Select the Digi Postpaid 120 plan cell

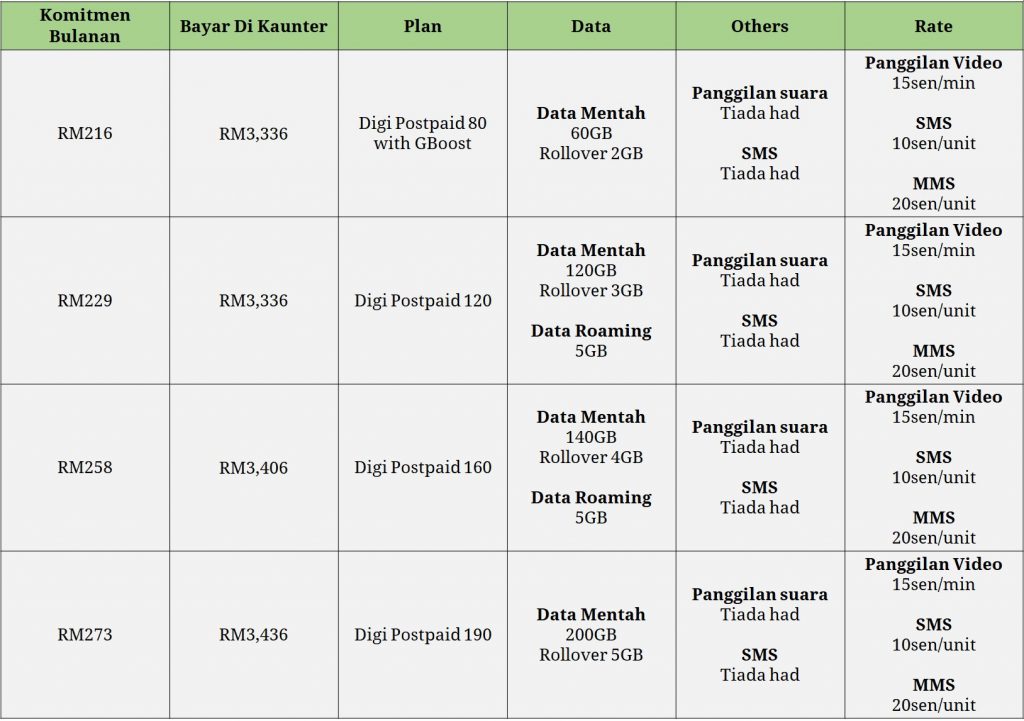point(423,300)
